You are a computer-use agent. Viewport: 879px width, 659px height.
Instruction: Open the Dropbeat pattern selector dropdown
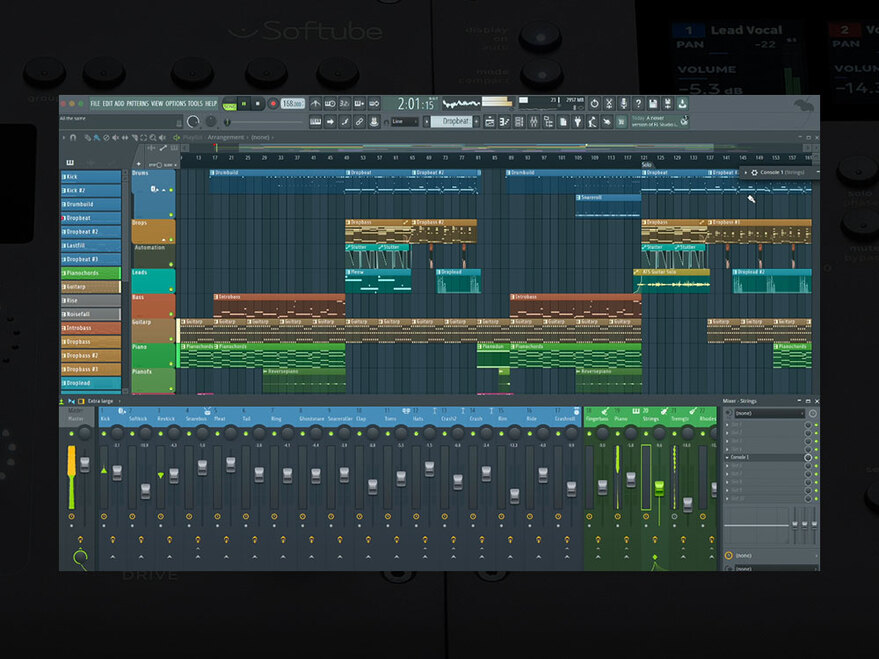coord(453,121)
